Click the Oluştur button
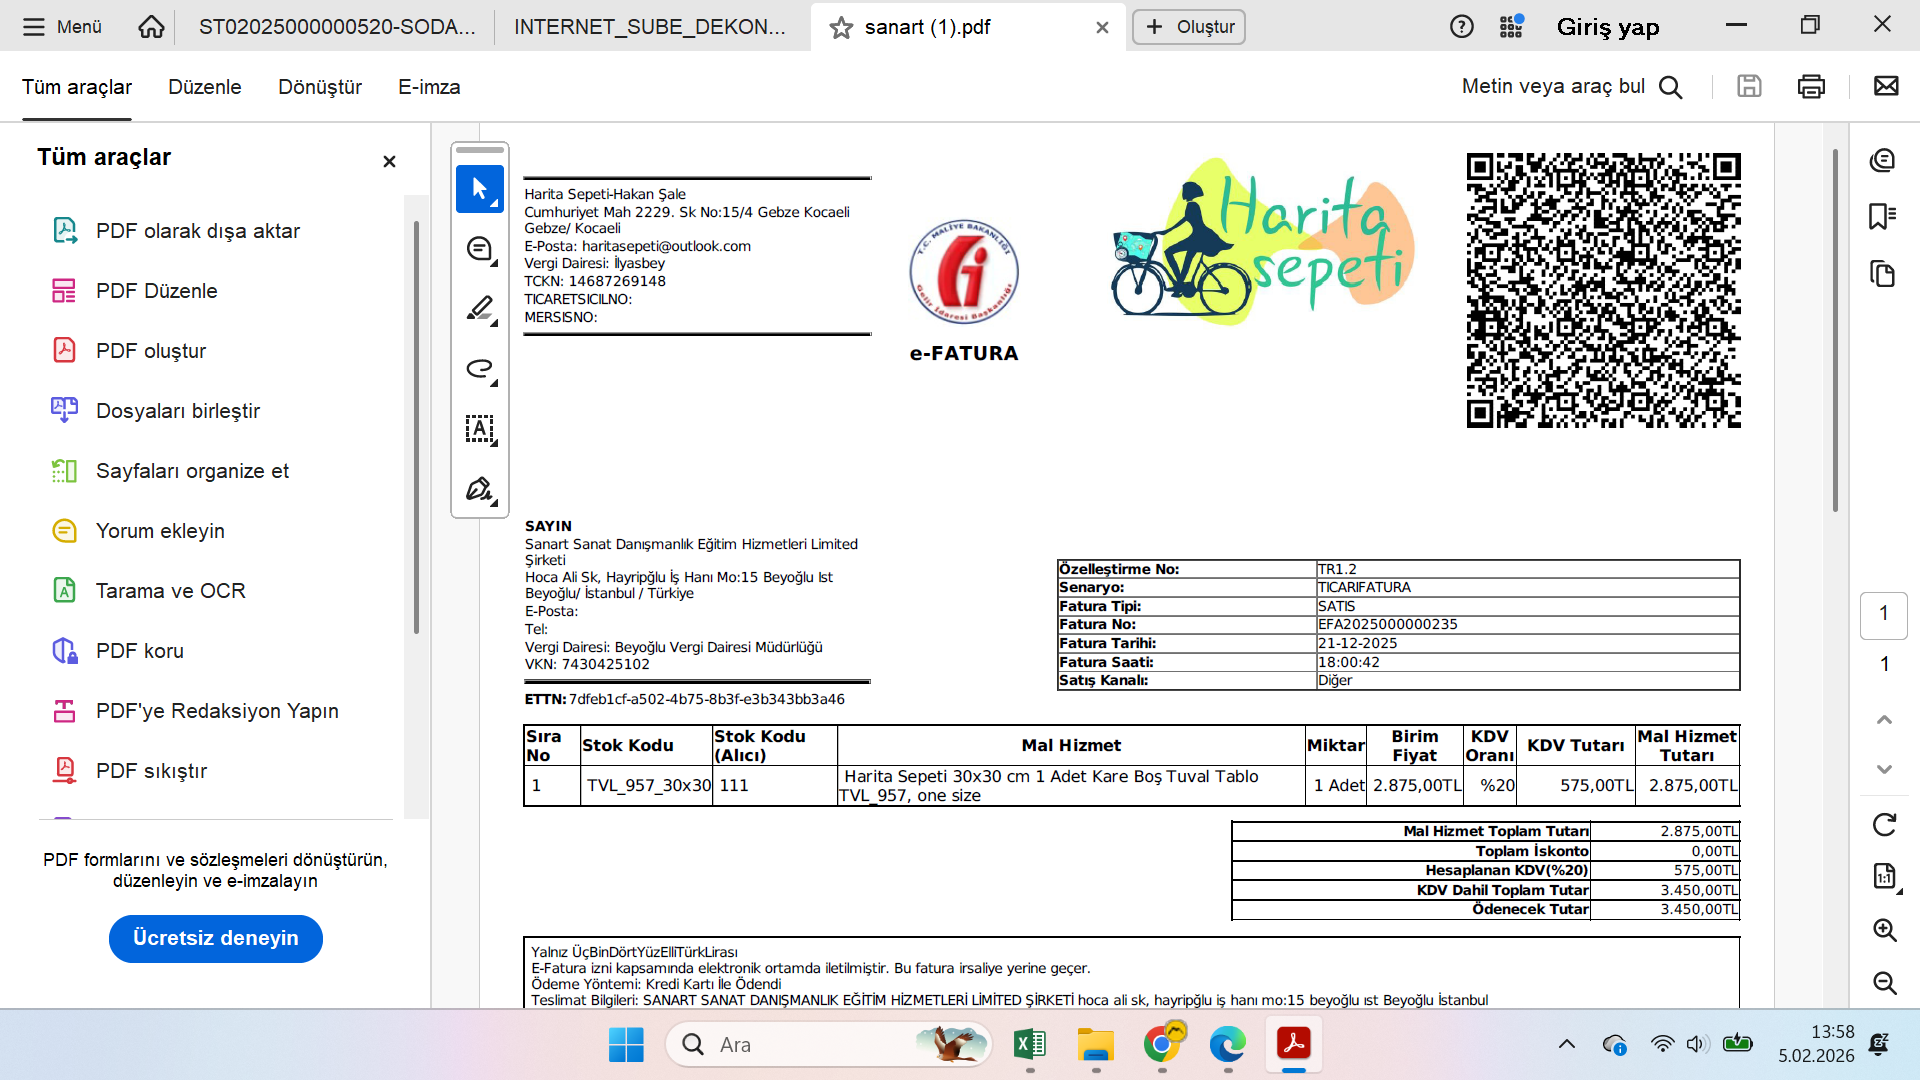 (x=1189, y=27)
